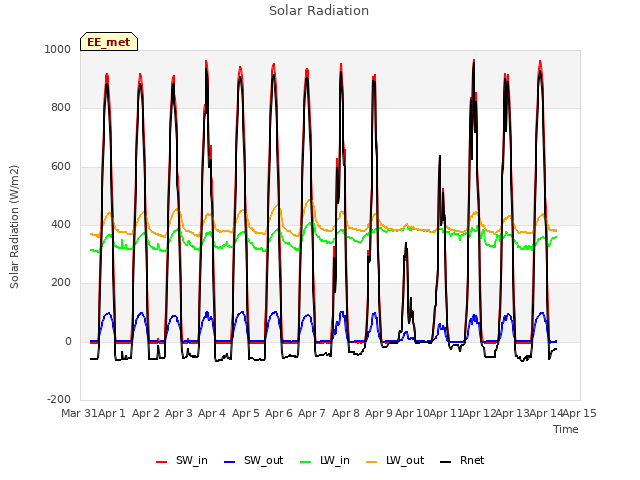Click the Apr 6 x-axis label

point(279,413)
